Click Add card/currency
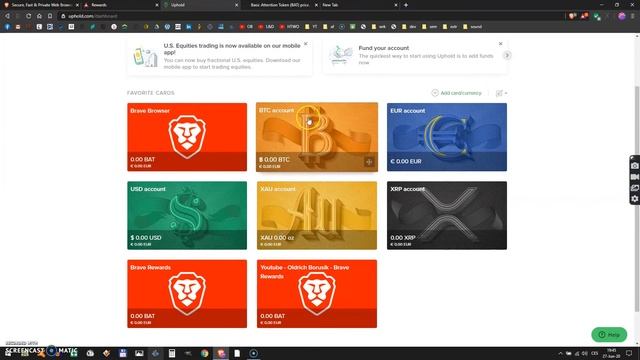 pos(456,93)
